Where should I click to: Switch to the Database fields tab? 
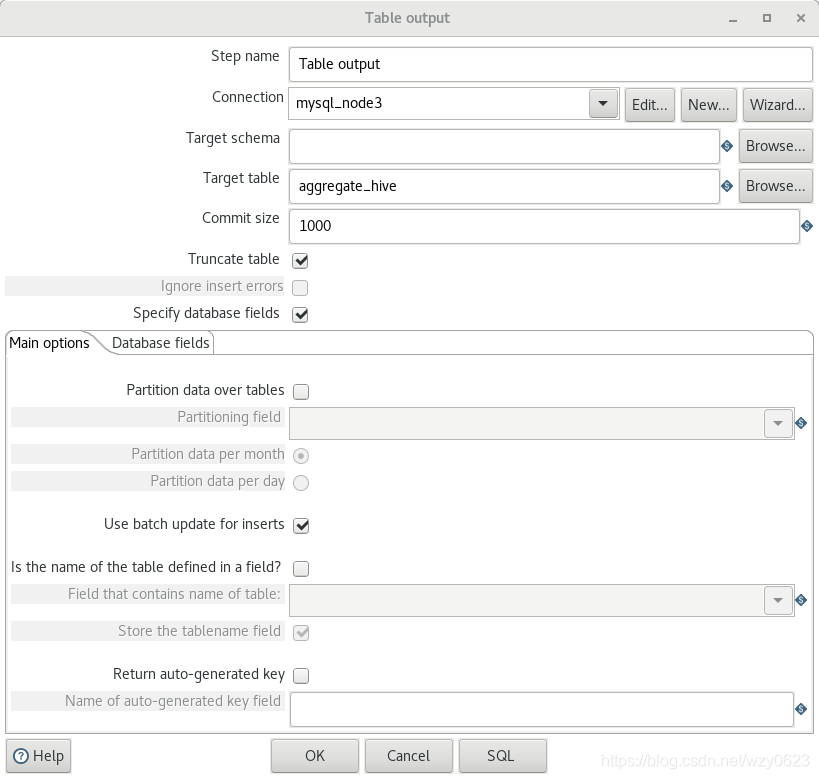tap(160, 343)
